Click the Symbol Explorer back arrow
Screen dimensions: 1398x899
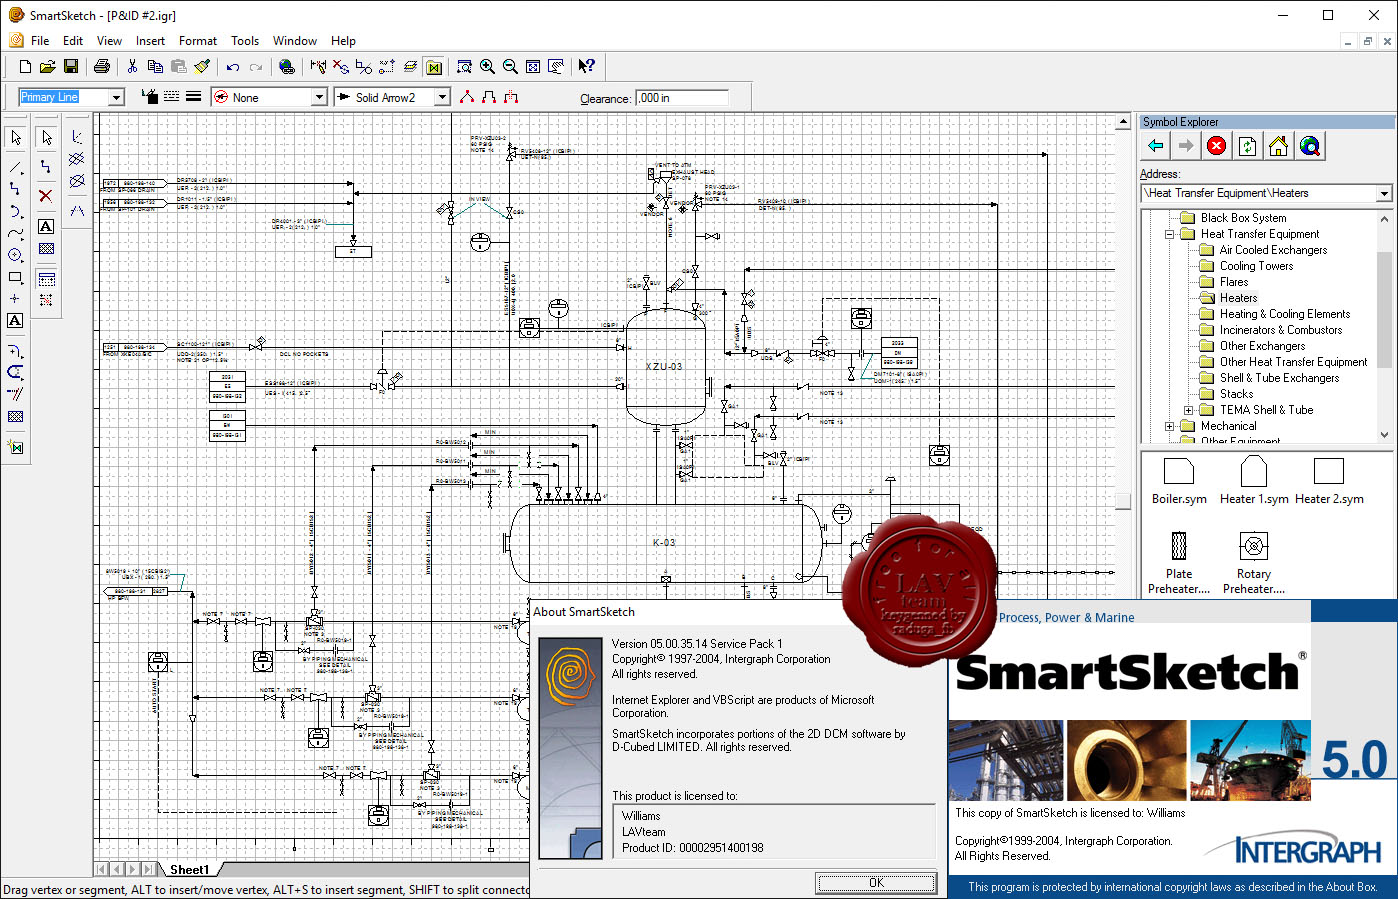pos(1156,146)
